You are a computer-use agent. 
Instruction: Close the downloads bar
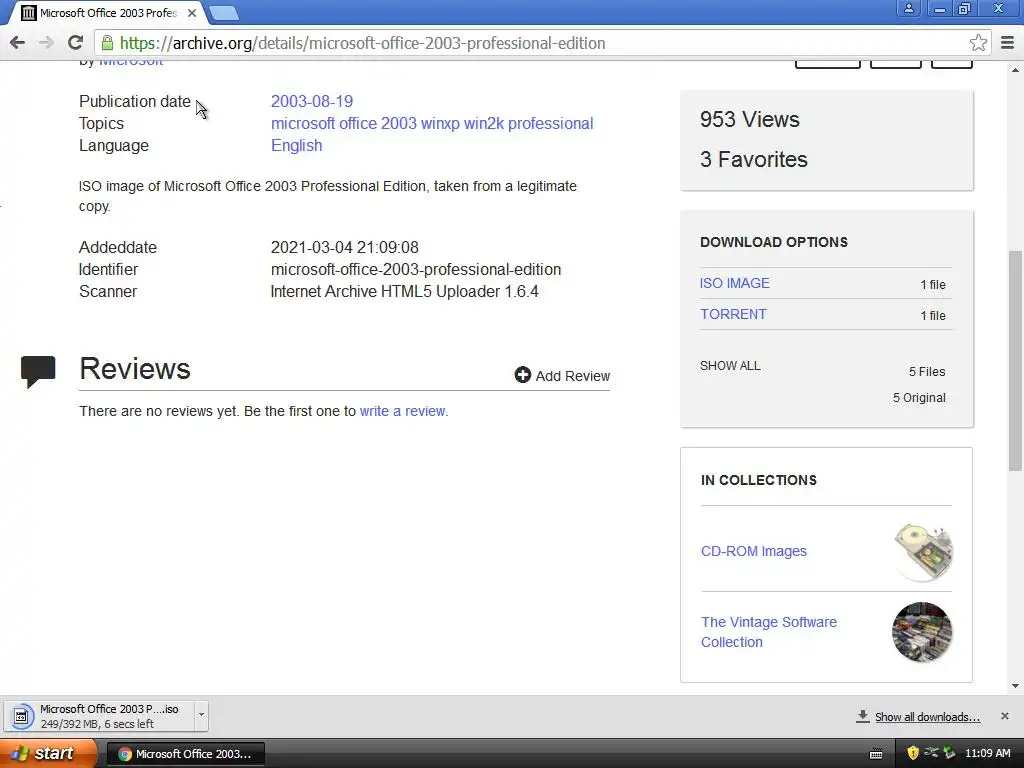coord(1004,716)
